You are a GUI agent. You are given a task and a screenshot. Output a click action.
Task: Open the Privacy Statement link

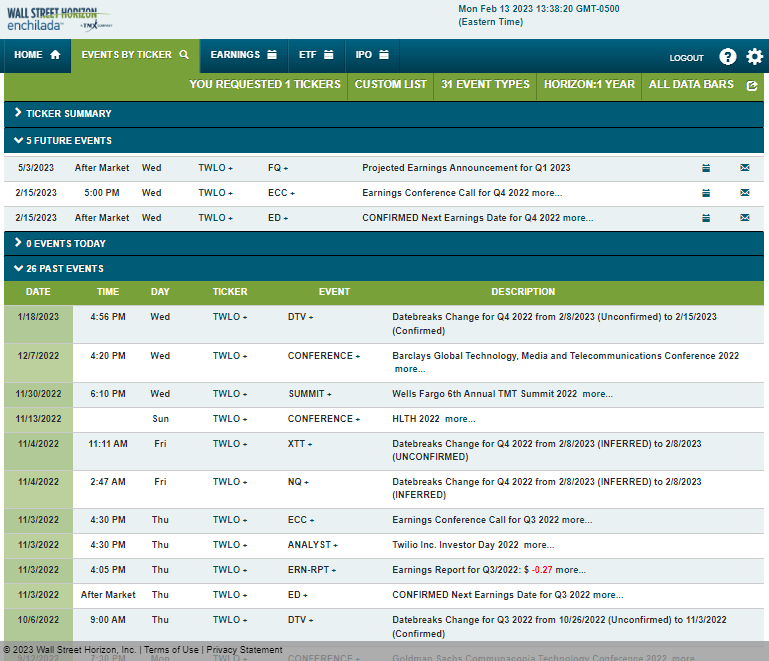(x=244, y=650)
